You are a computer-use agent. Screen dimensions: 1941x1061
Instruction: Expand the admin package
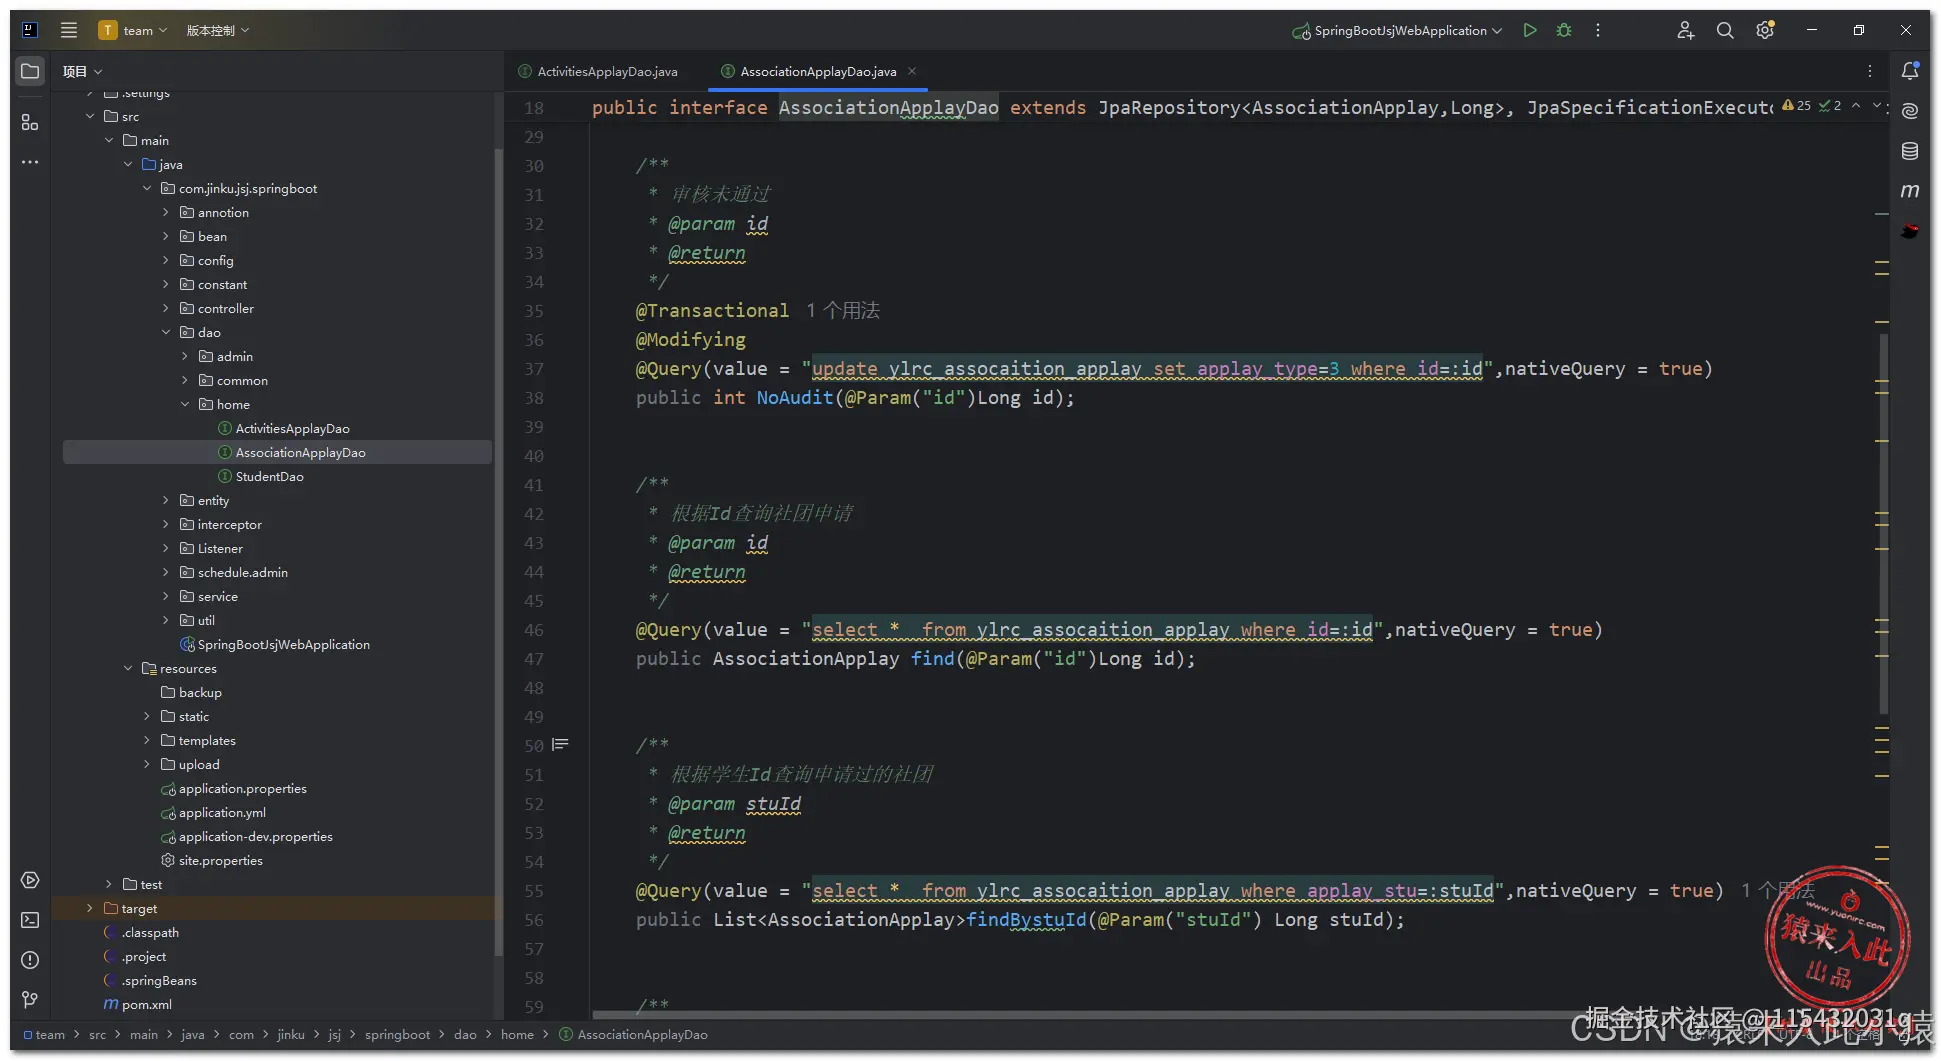pos(185,356)
